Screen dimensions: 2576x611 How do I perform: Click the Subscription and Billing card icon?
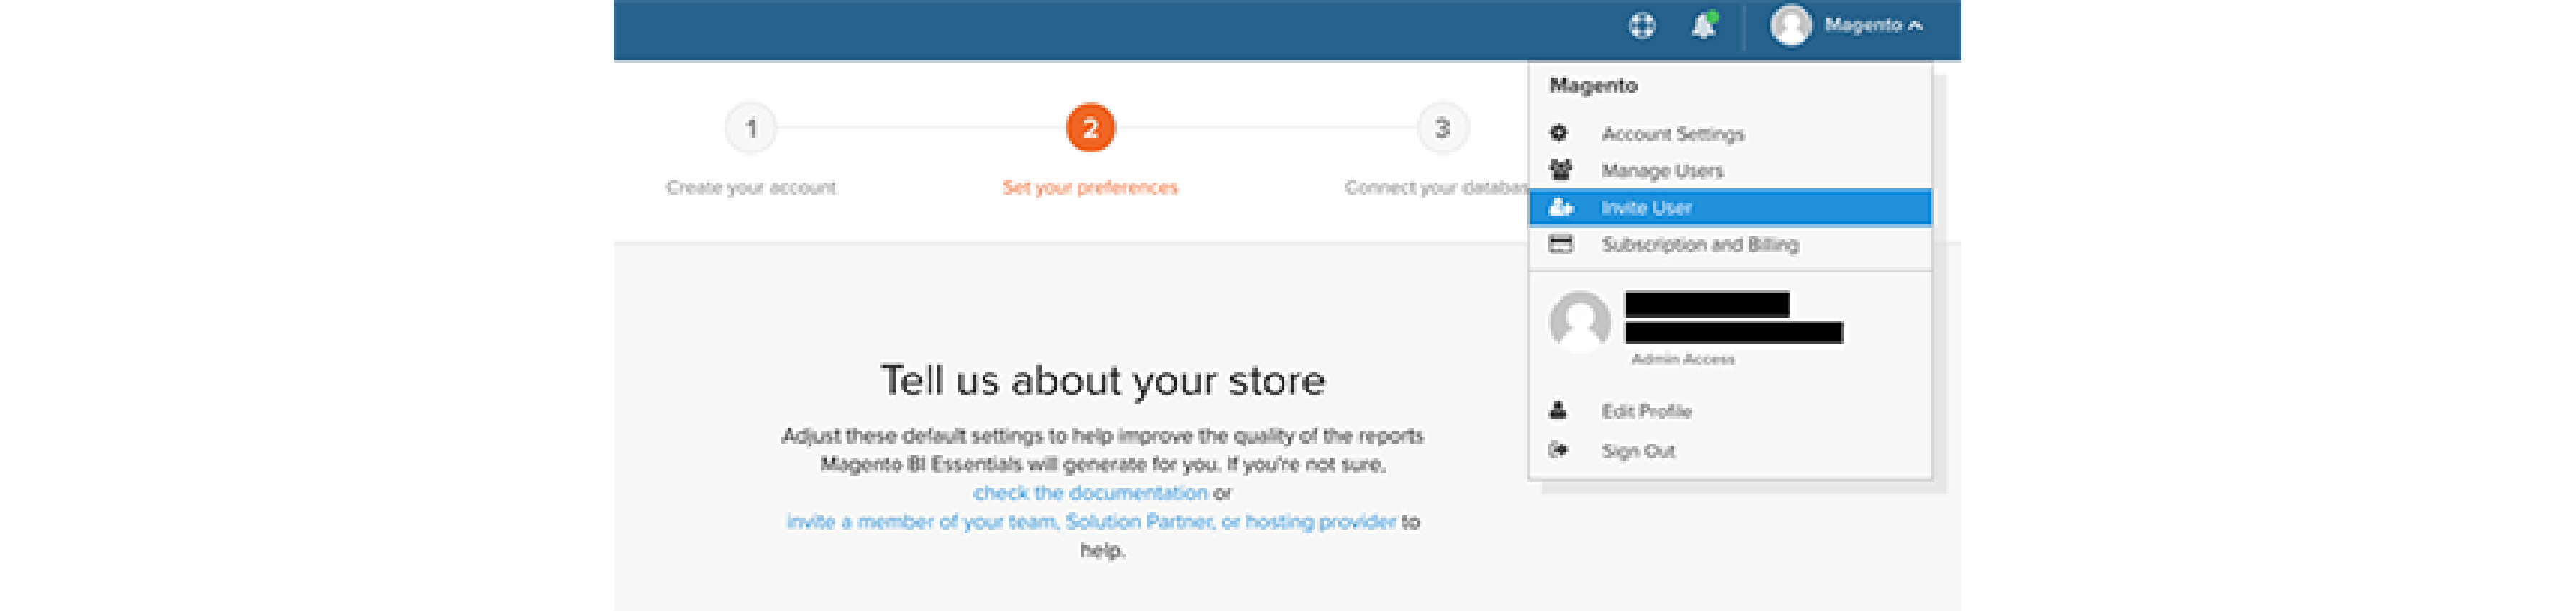tap(1560, 244)
